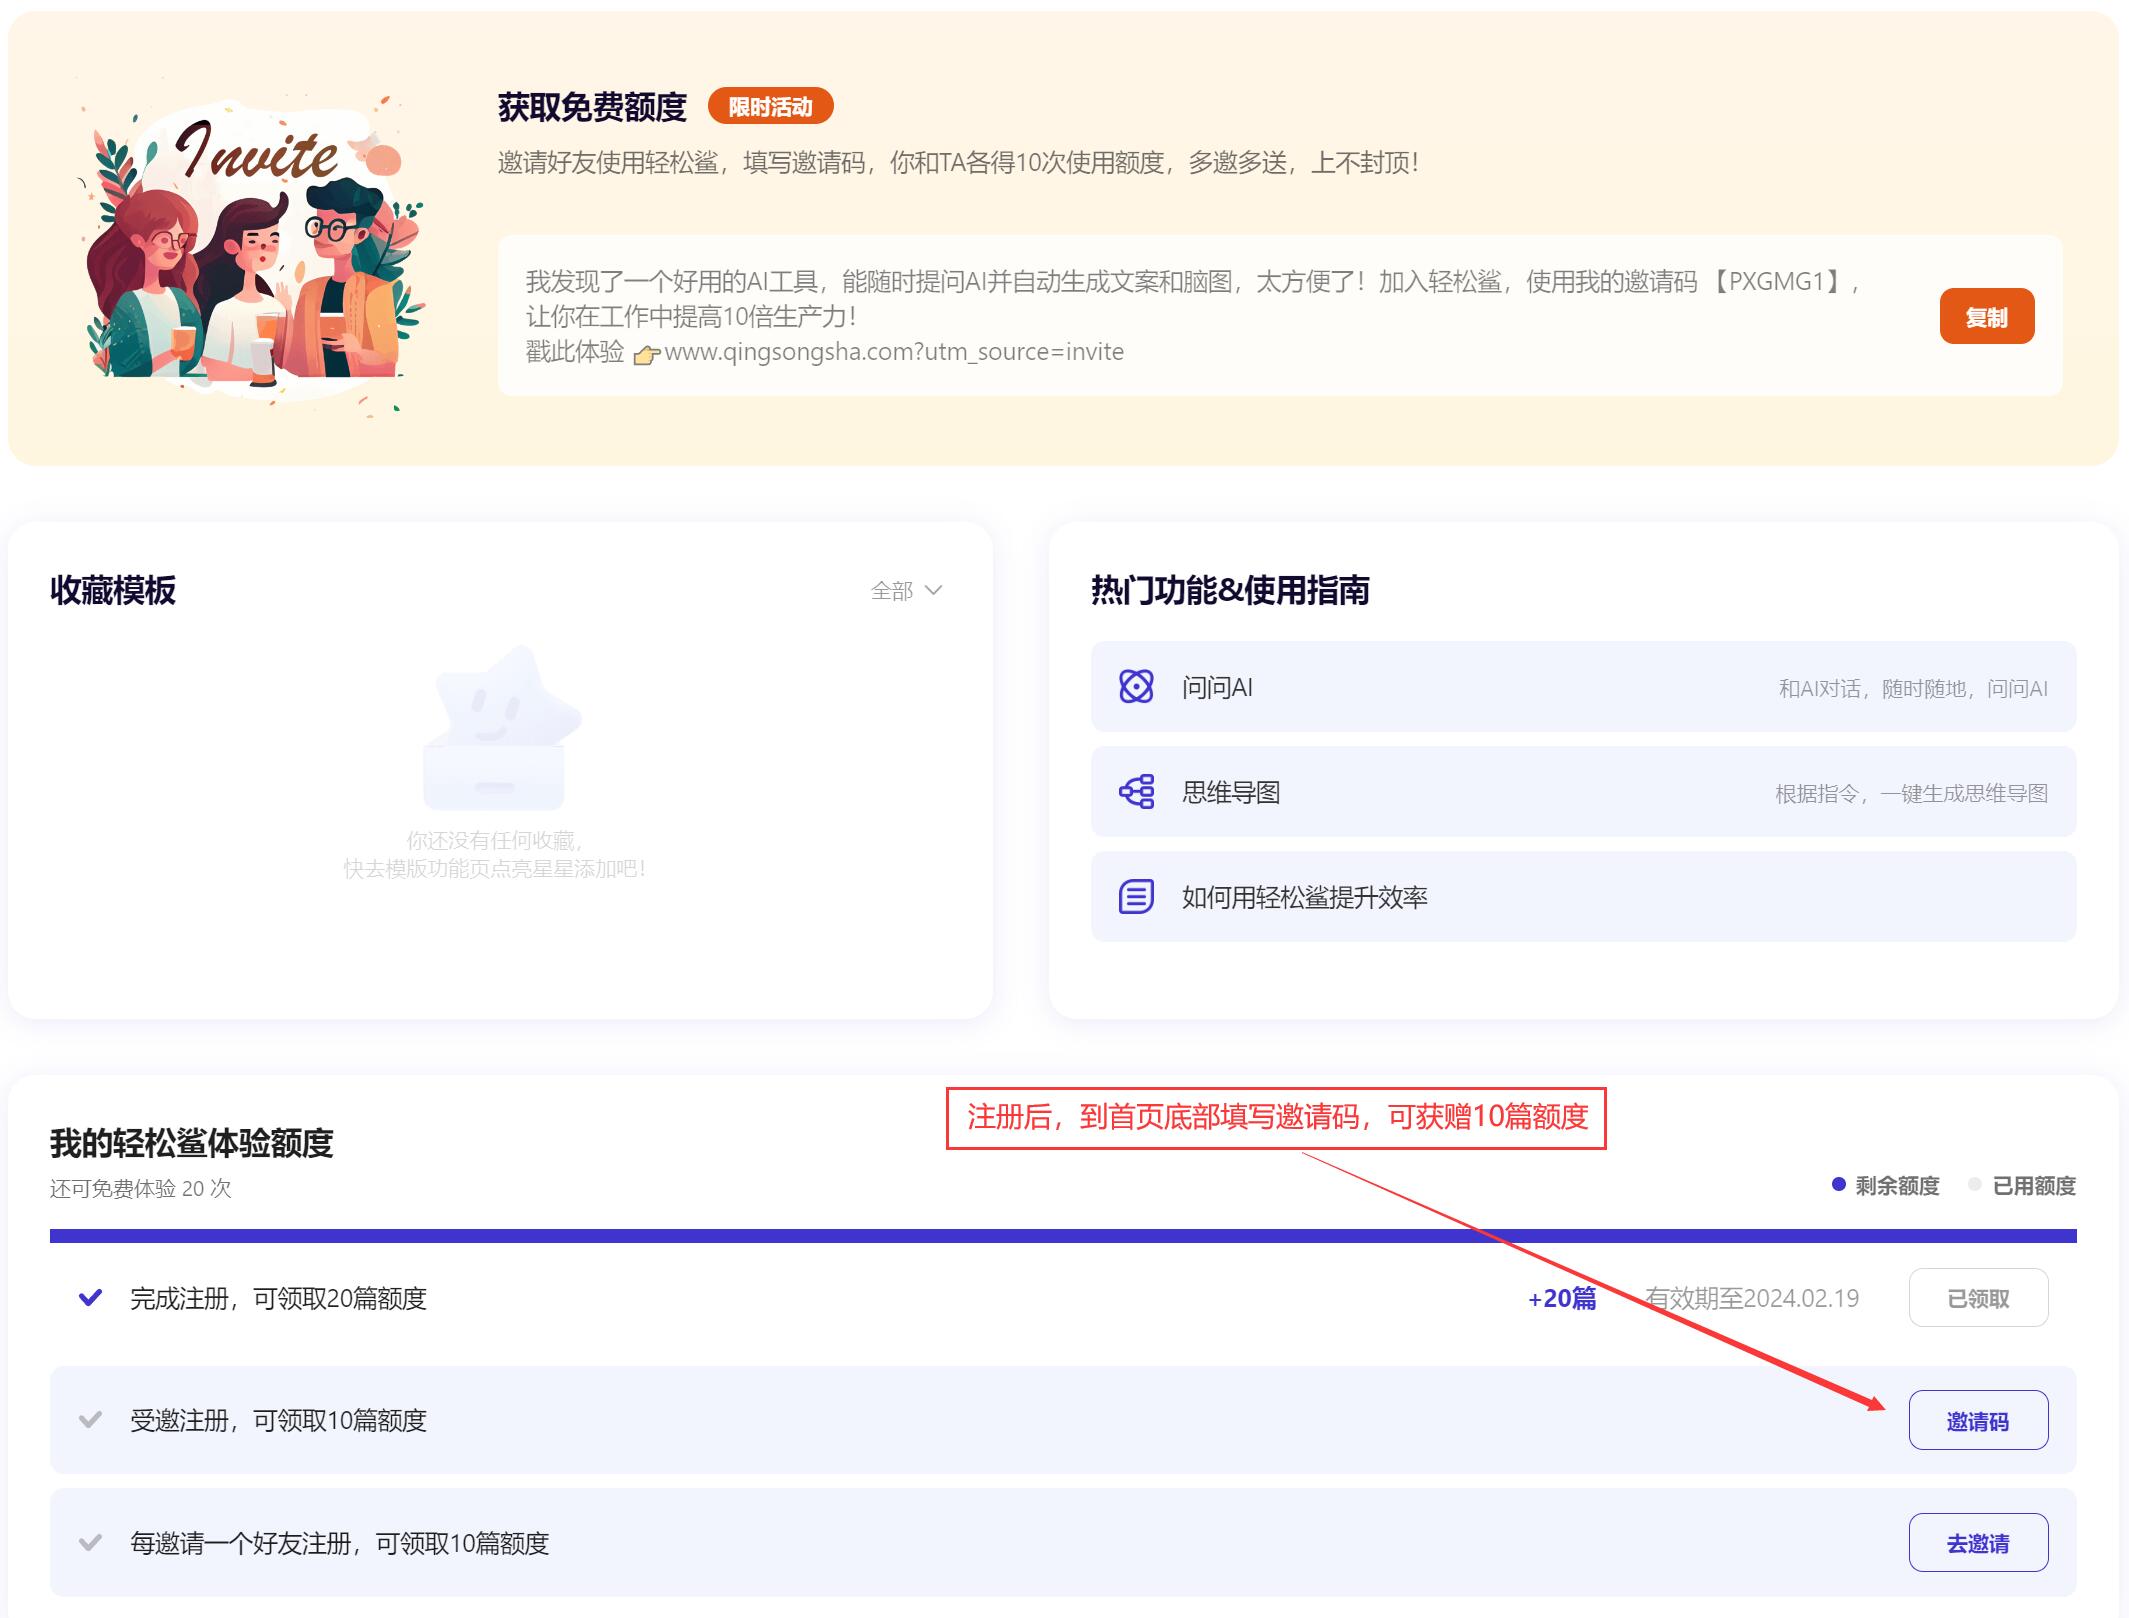Click the 每邀请一个好友注册 row text
Viewport: 2129px width, 1618px height.
pyautogui.click(x=340, y=1543)
